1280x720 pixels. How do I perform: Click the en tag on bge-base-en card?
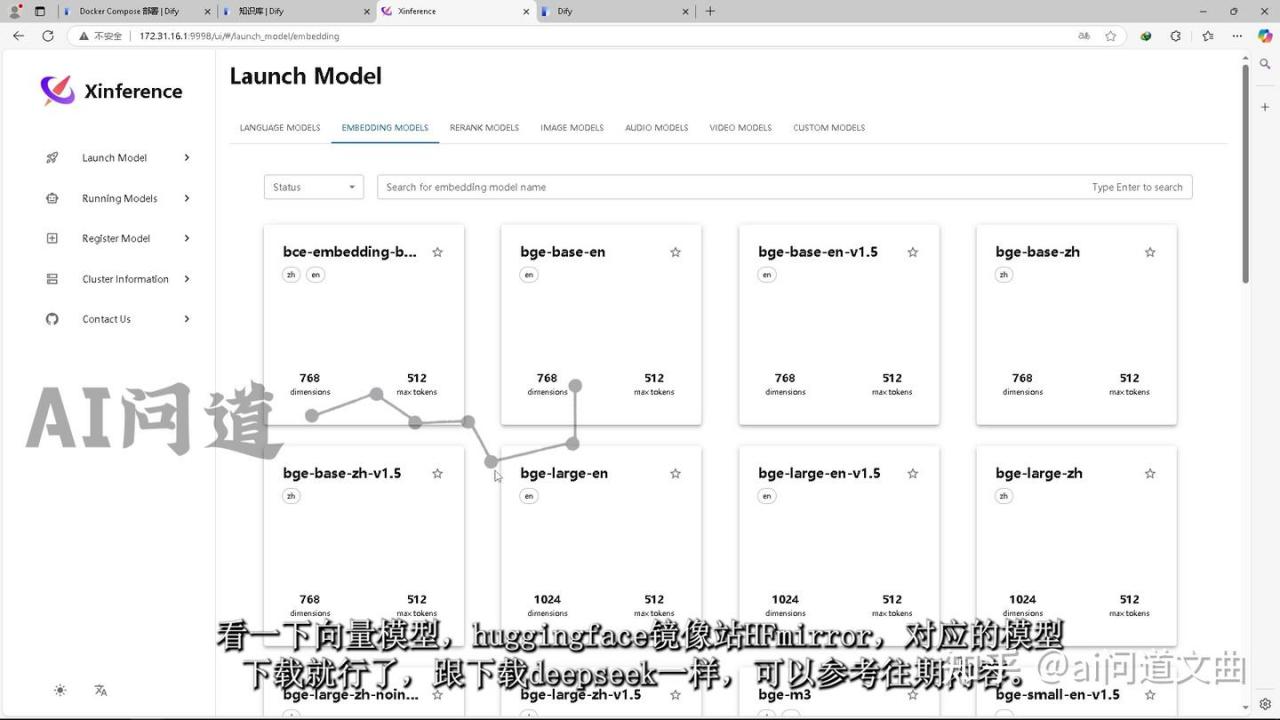click(529, 275)
